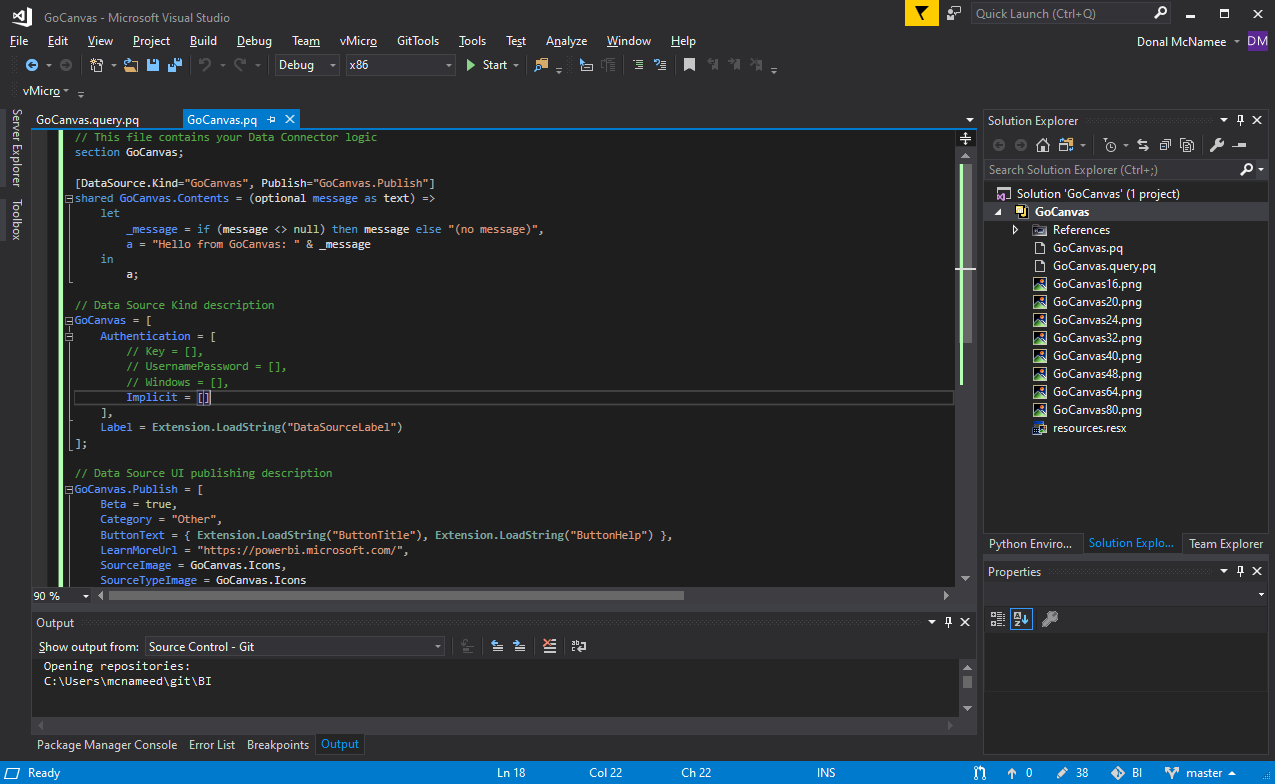Click the unpushed commits indicator showing 0

click(x=1019, y=773)
